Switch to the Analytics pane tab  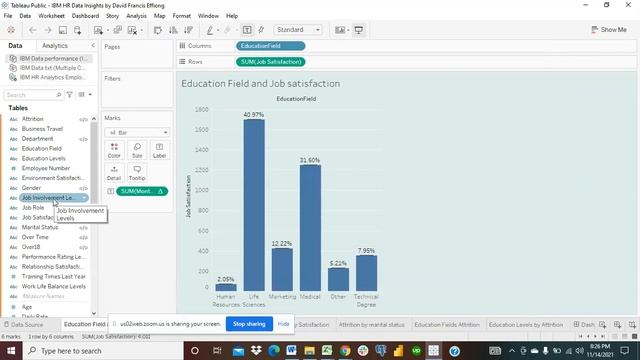[x=55, y=46]
